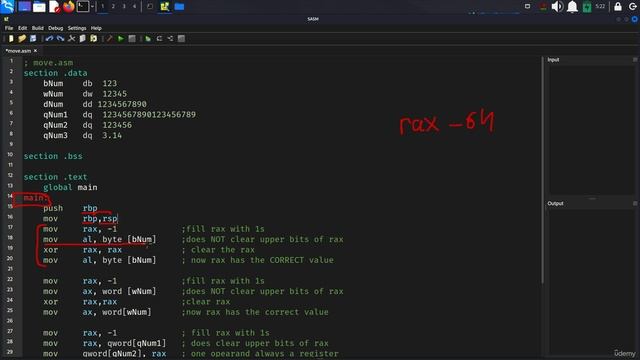This screenshot has width=640, height=360.
Task: Copy the selection using the toolbar icon
Action: [x=82, y=38]
